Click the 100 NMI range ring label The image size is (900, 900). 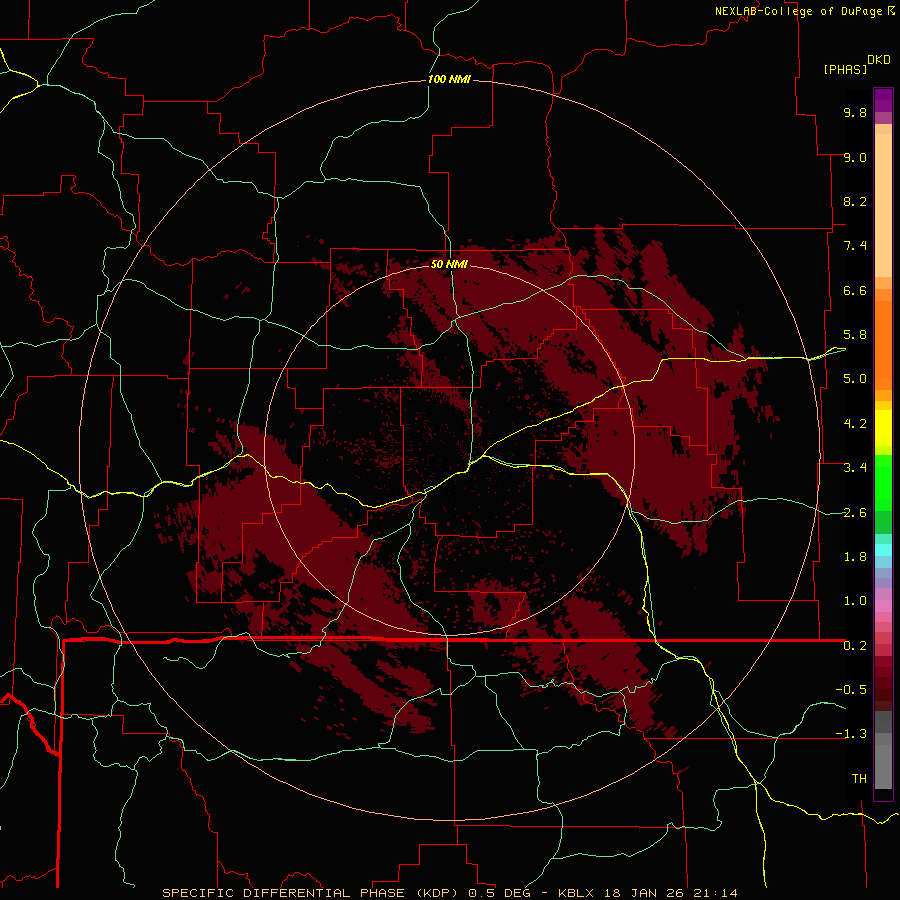(x=449, y=79)
